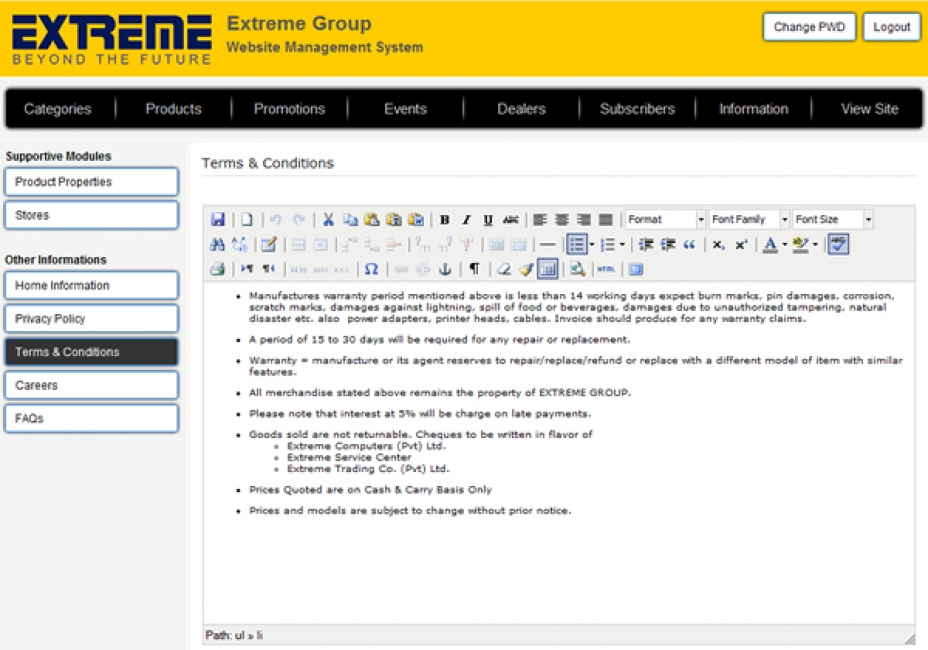The image size is (928, 650).
Task: Toggle show paragraph marks
Action: click(475, 269)
